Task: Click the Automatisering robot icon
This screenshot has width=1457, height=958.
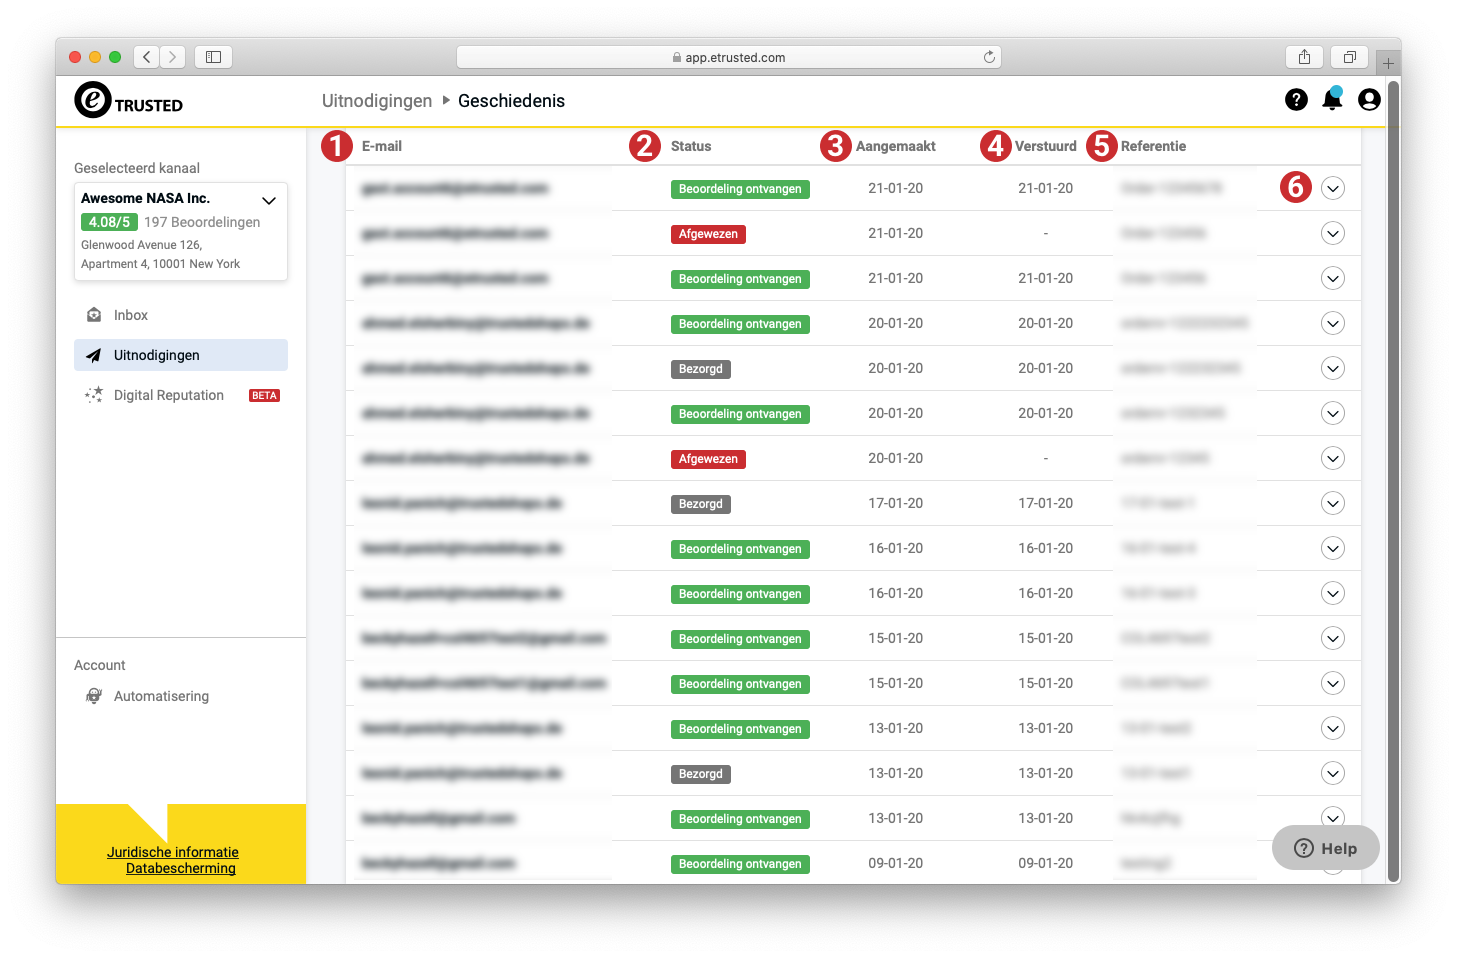Action: 94,696
